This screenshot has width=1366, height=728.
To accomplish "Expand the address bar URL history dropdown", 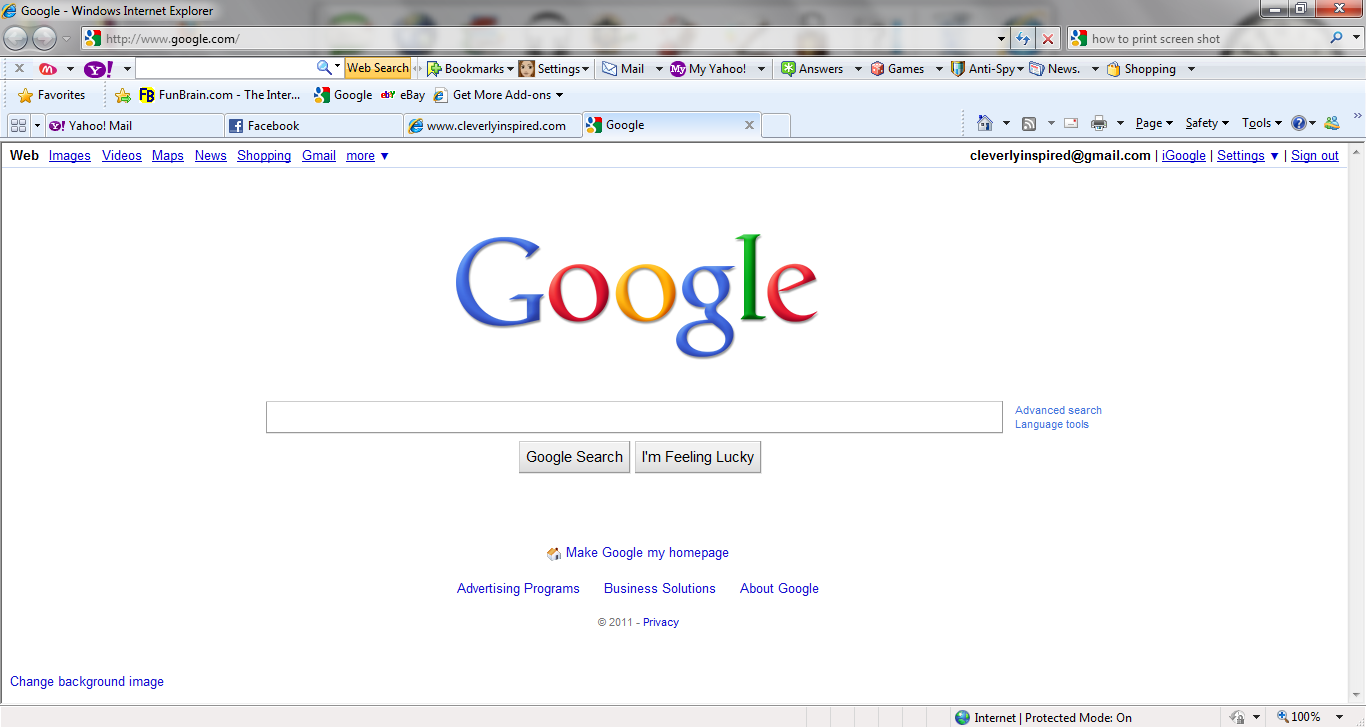I will pyautogui.click(x=1002, y=39).
